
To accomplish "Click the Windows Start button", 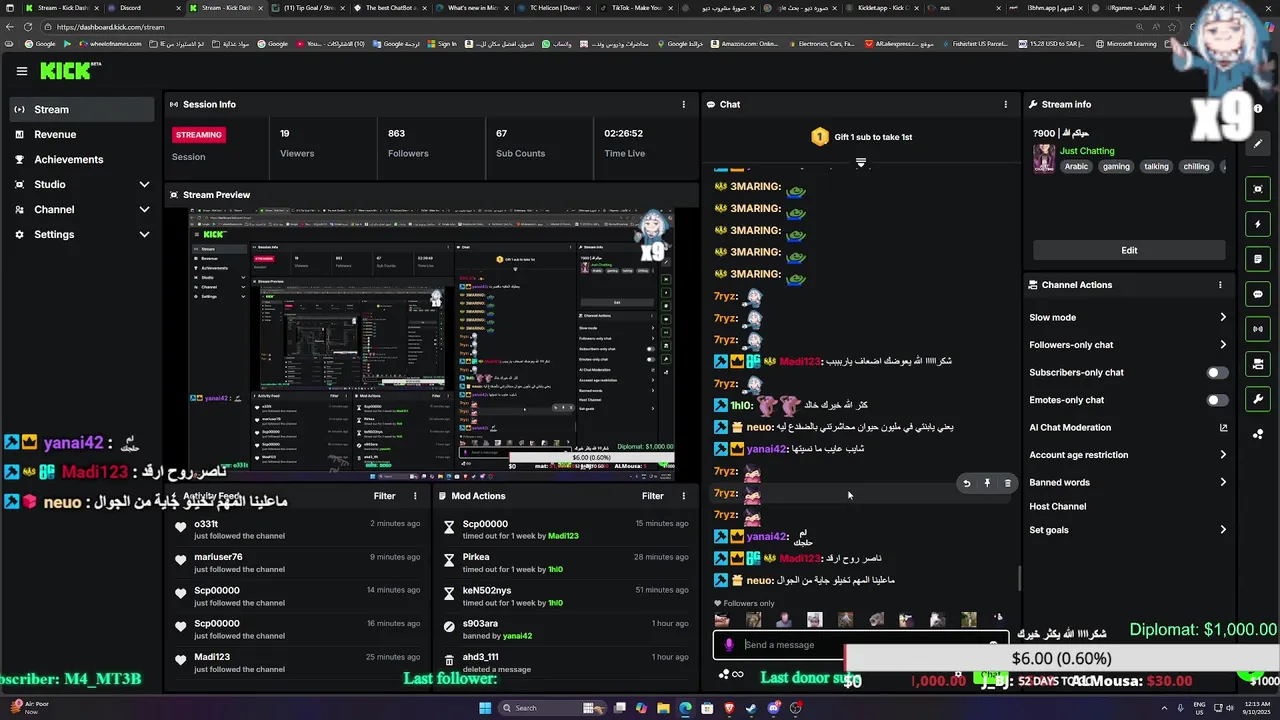I will (485, 708).
